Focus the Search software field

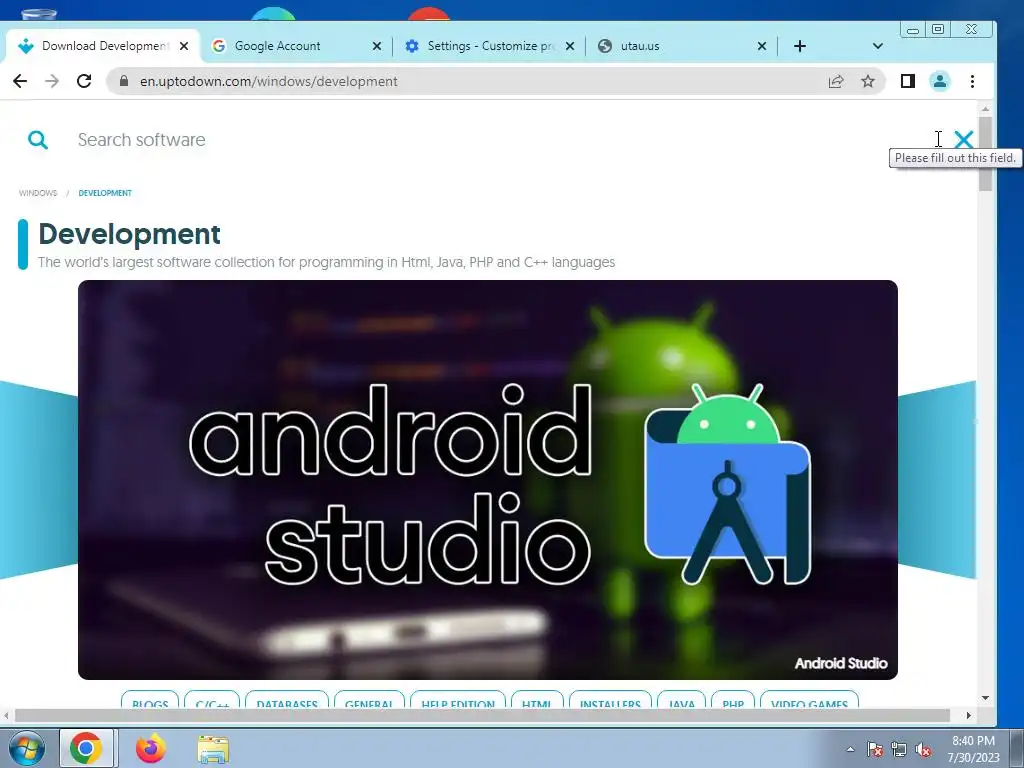496,140
